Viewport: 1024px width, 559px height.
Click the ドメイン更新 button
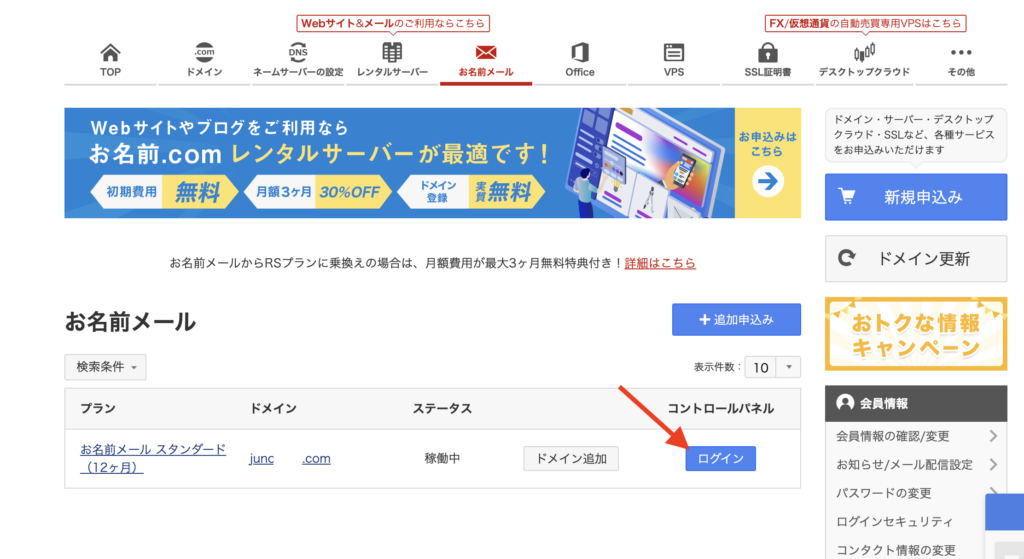[x=916, y=259]
